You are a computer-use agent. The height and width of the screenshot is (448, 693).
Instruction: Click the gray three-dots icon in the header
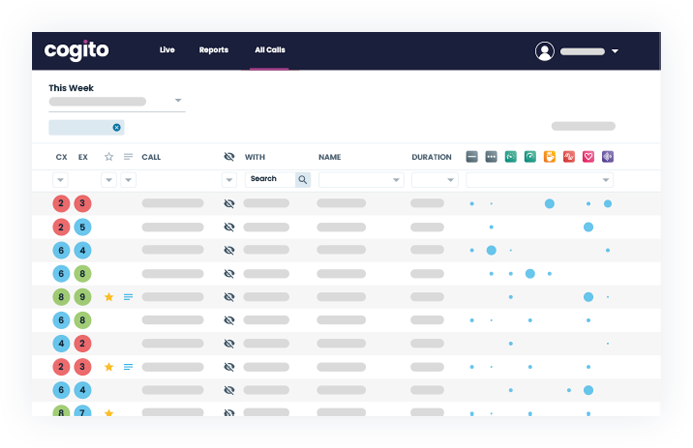tap(491, 157)
